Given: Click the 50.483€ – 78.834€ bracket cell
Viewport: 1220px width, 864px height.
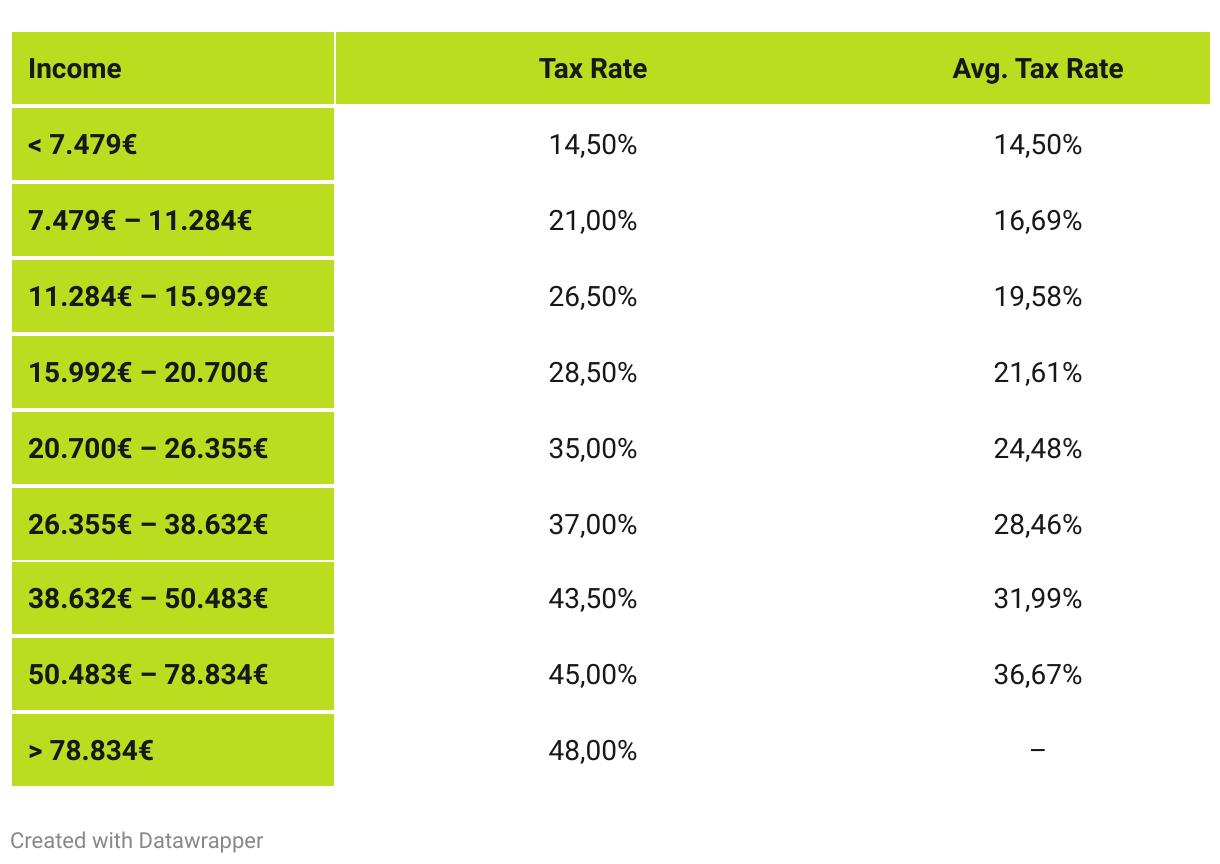Looking at the screenshot, I should [173, 674].
